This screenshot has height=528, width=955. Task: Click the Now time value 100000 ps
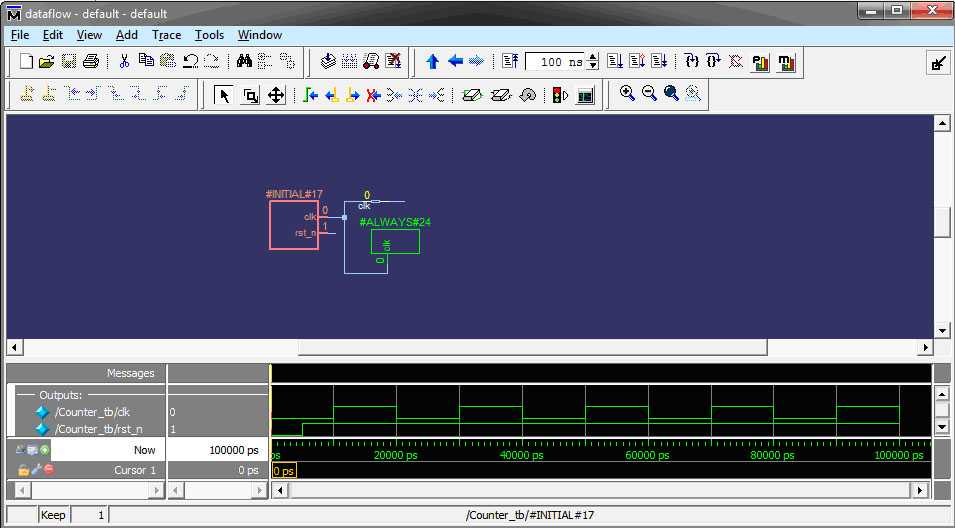234,450
